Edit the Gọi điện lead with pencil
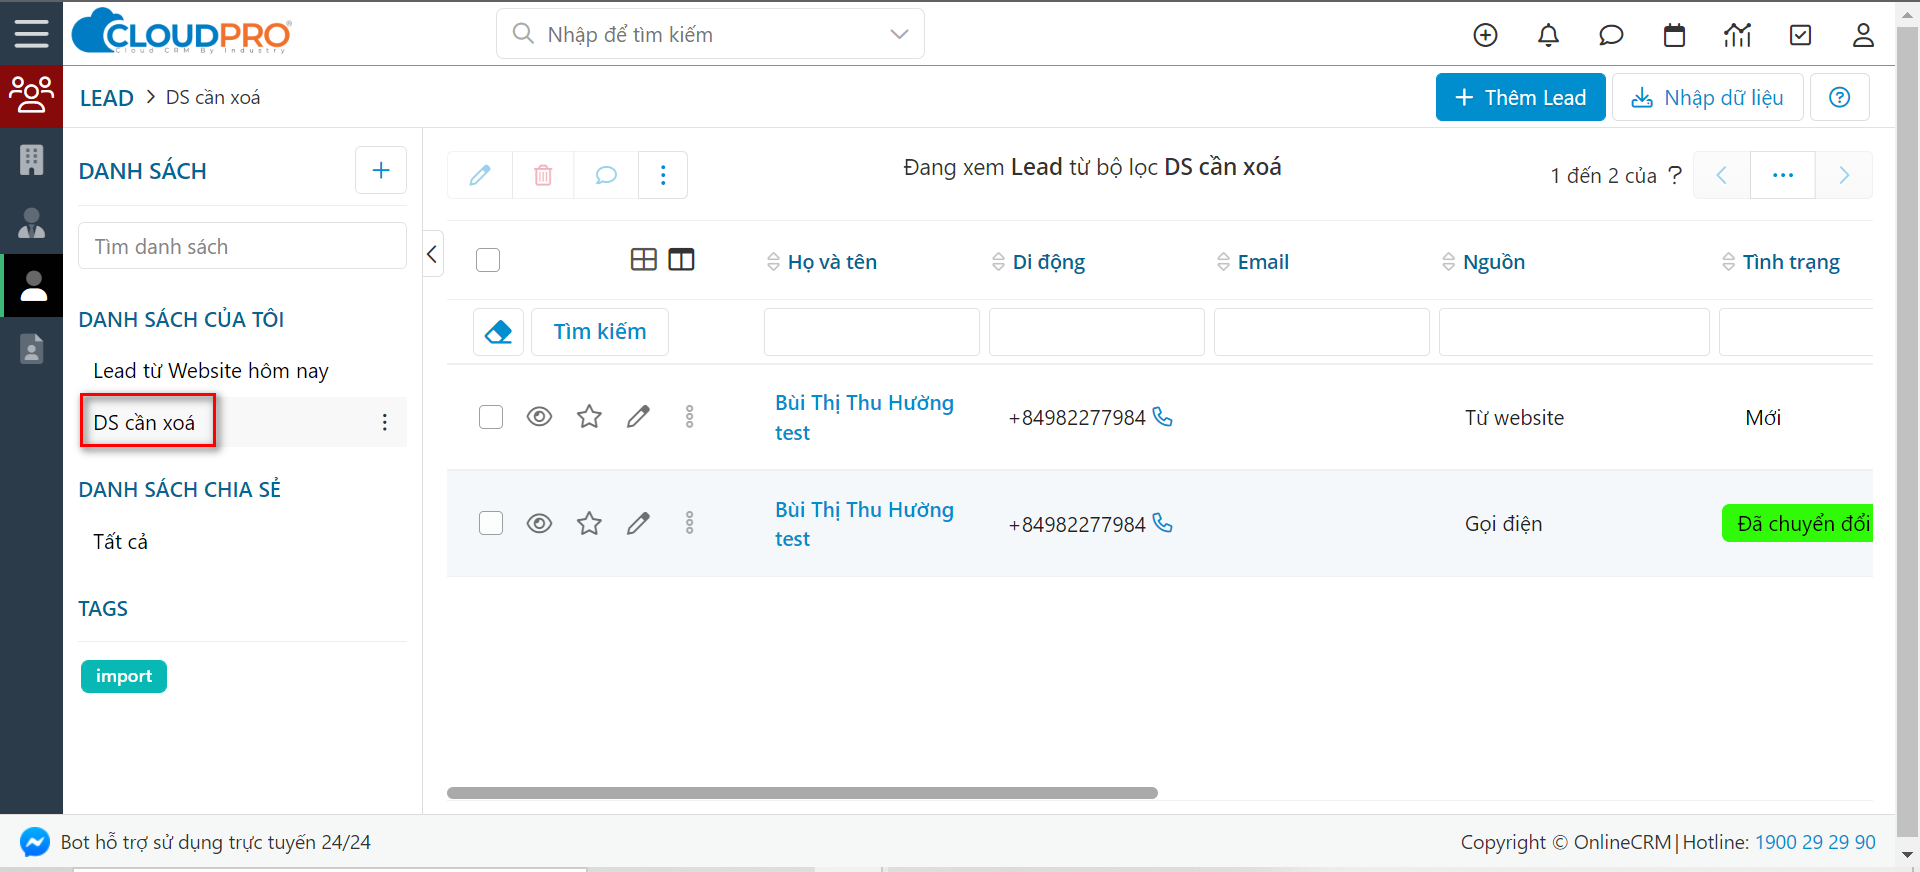 point(638,523)
